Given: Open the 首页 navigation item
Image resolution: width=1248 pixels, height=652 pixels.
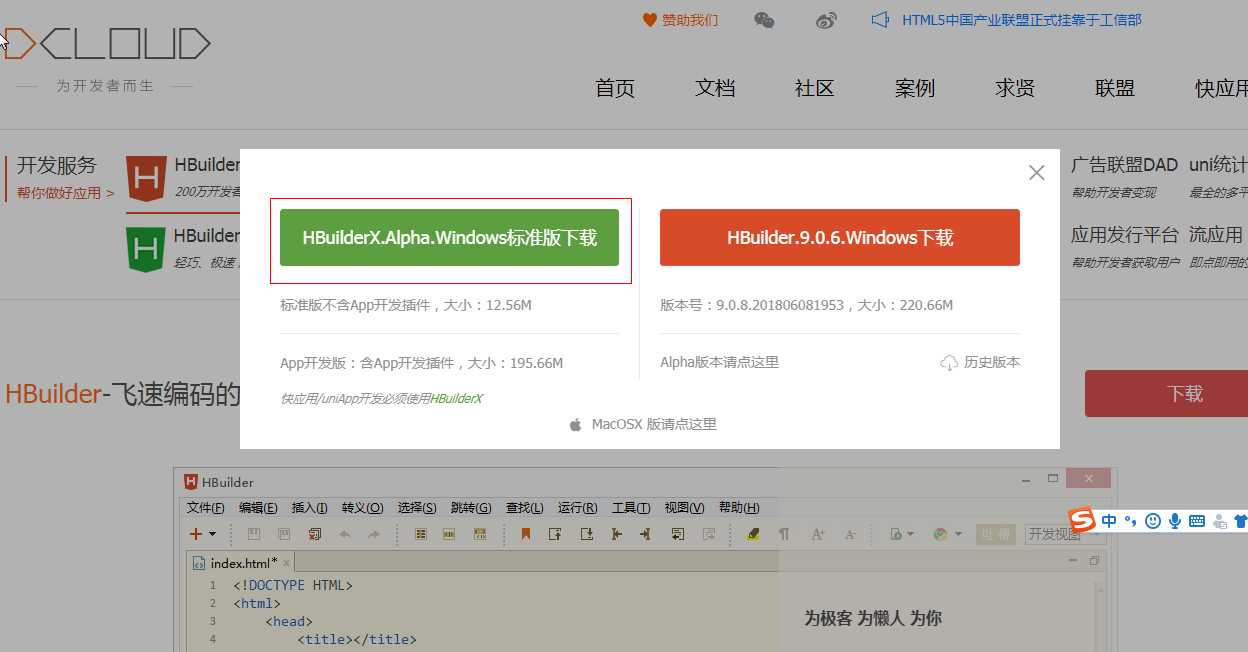Looking at the screenshot, I should (x=615, y=88).
